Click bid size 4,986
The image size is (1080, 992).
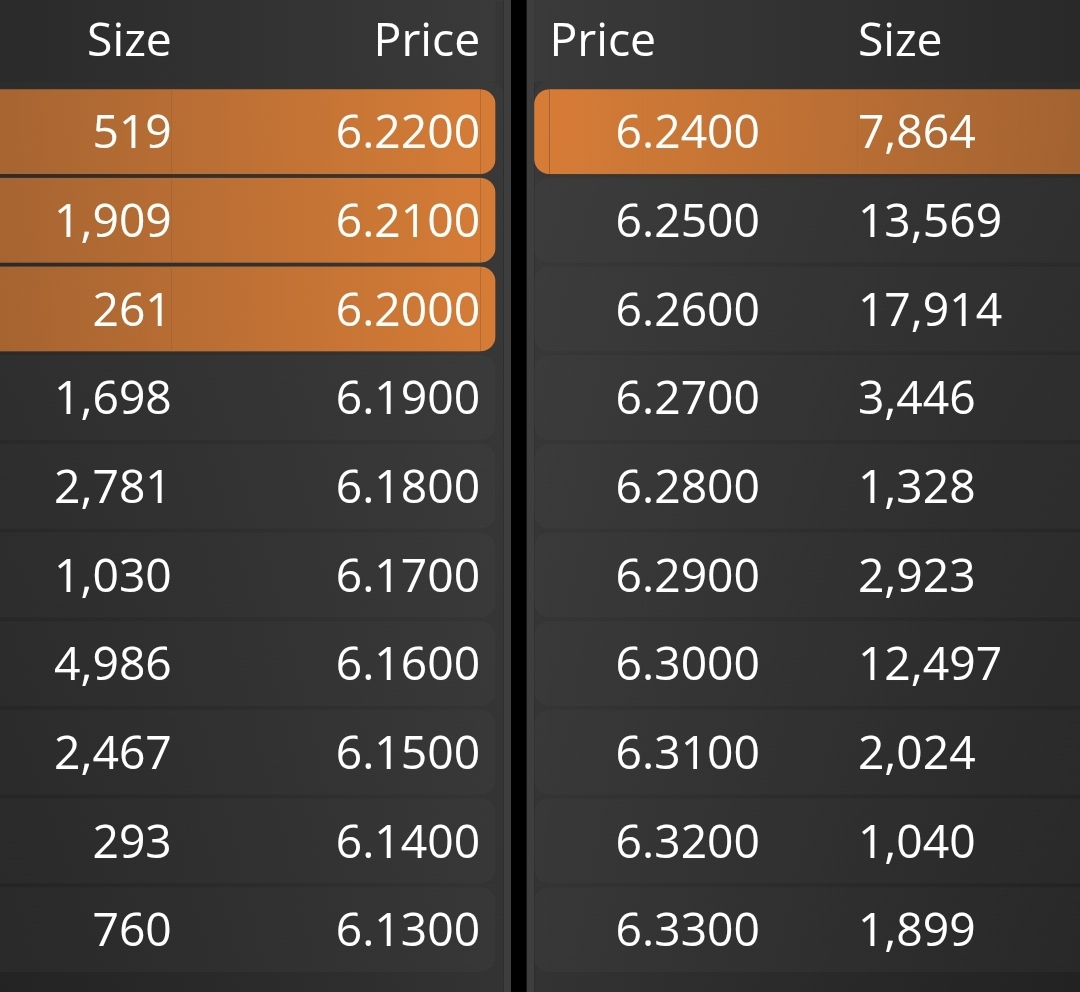[x=112, y=664]
